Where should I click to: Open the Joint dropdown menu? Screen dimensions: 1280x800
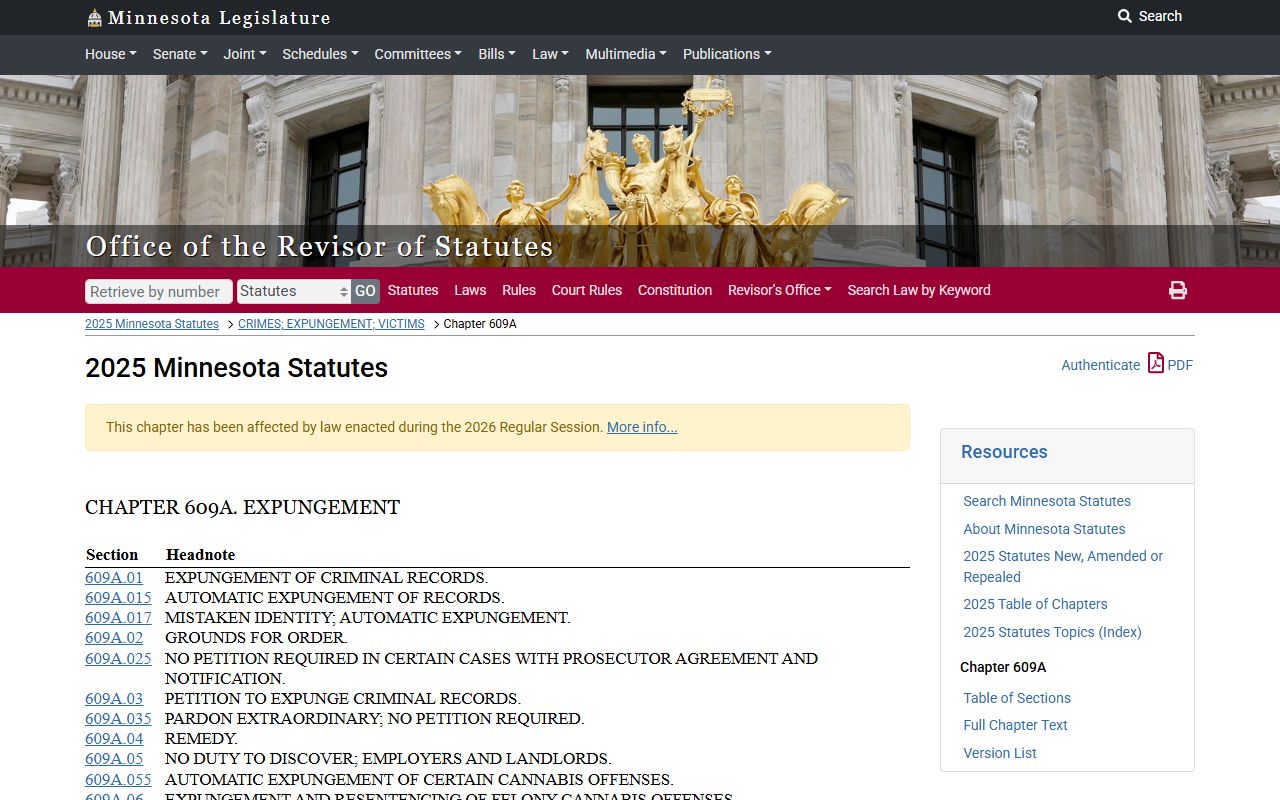tap(245, 54)
